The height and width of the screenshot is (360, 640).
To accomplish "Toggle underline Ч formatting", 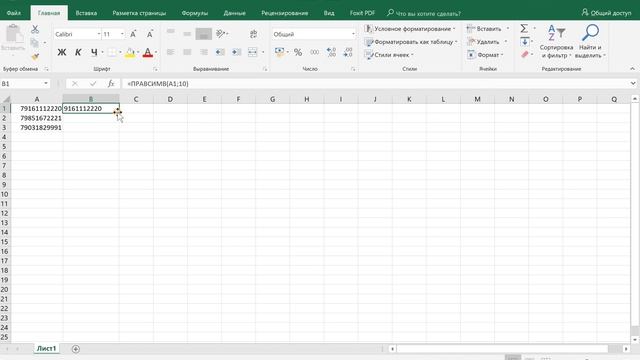I will pos(94,52).
